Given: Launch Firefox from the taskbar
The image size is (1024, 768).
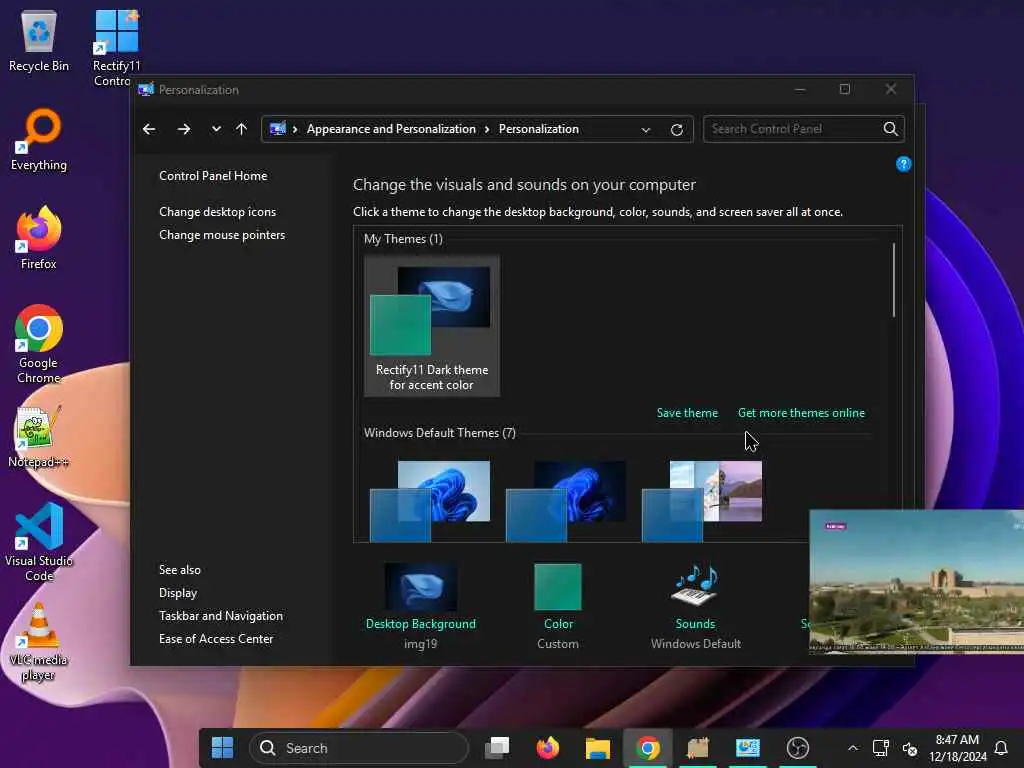Looking at the screenshot, I should click(547, 748).
